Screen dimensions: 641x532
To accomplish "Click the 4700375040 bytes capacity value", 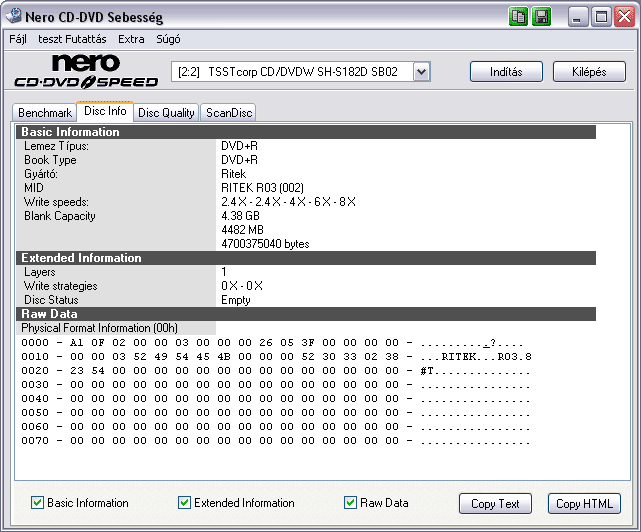I will 265,244.
